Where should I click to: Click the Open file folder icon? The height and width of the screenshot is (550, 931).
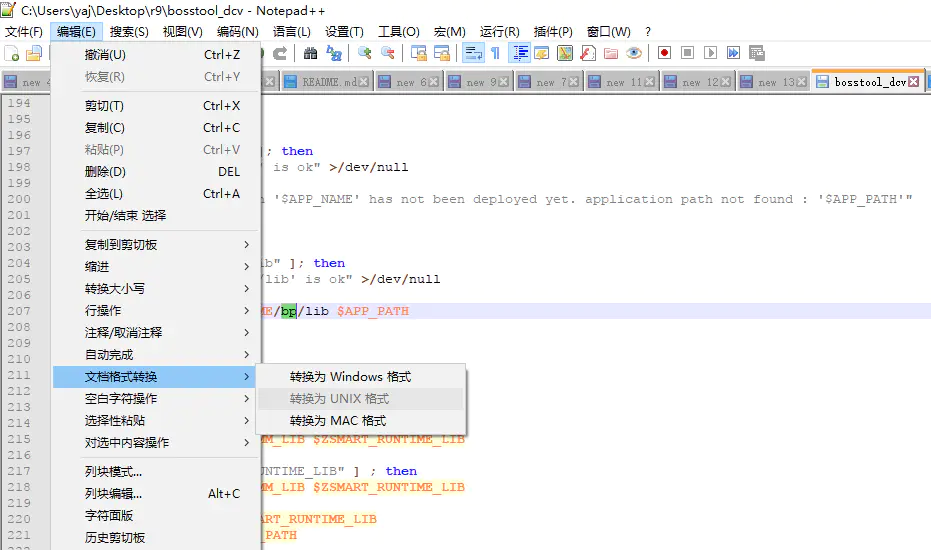click(34, 53)
